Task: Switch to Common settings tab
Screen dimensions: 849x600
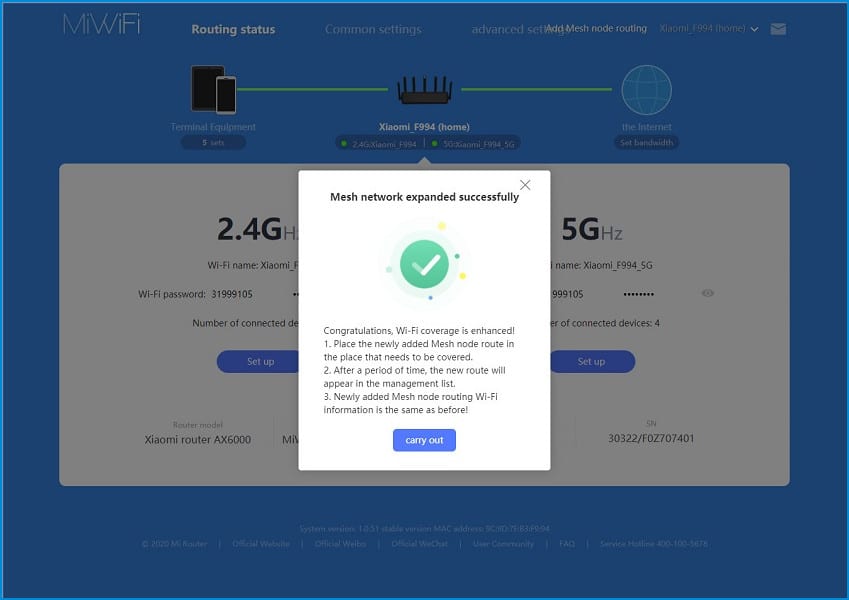Action: coord(373,29)
